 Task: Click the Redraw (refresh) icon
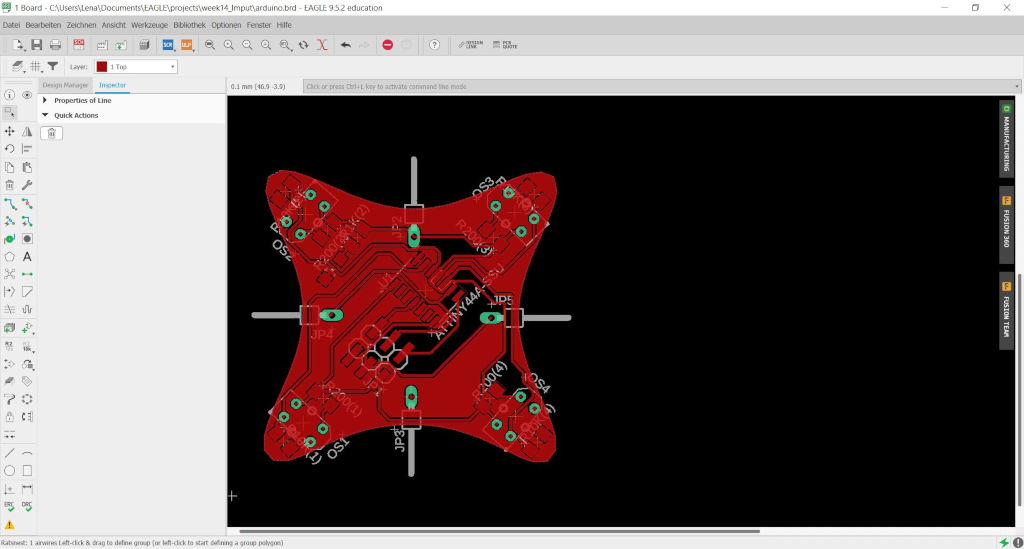[304, 45]
